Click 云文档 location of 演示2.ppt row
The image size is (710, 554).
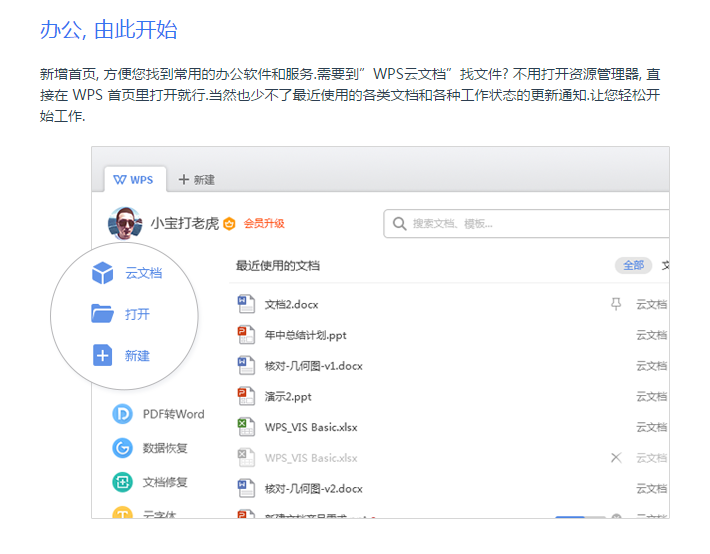coord(652,397)
